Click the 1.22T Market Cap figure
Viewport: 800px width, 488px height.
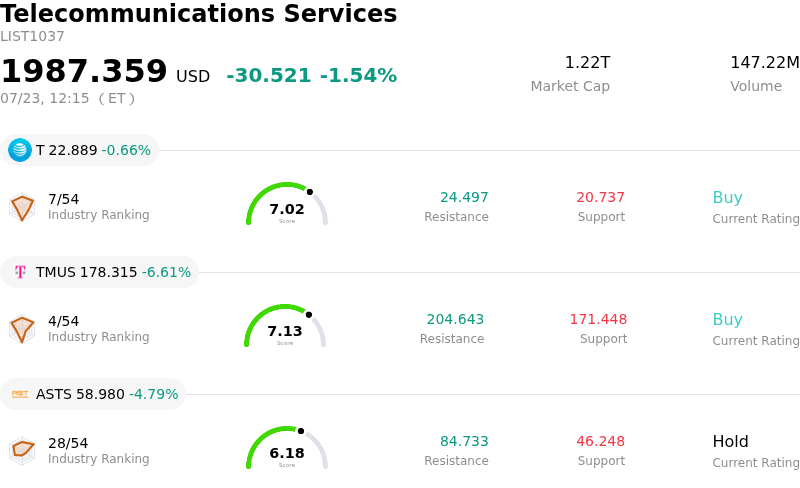click(x=587, y=63)
